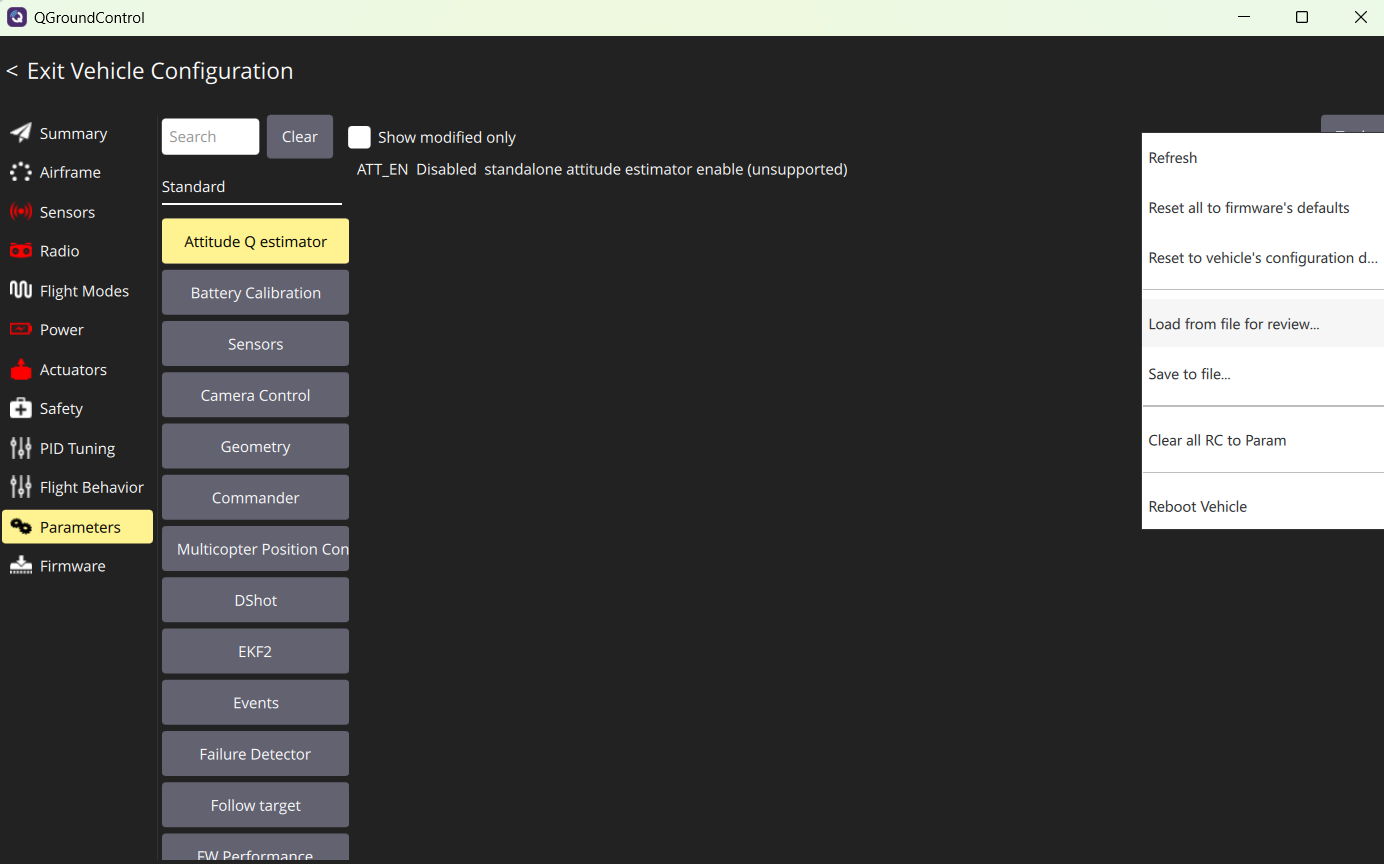
Task: Click the Firmware download icon
Action: [x=20, y=566]
